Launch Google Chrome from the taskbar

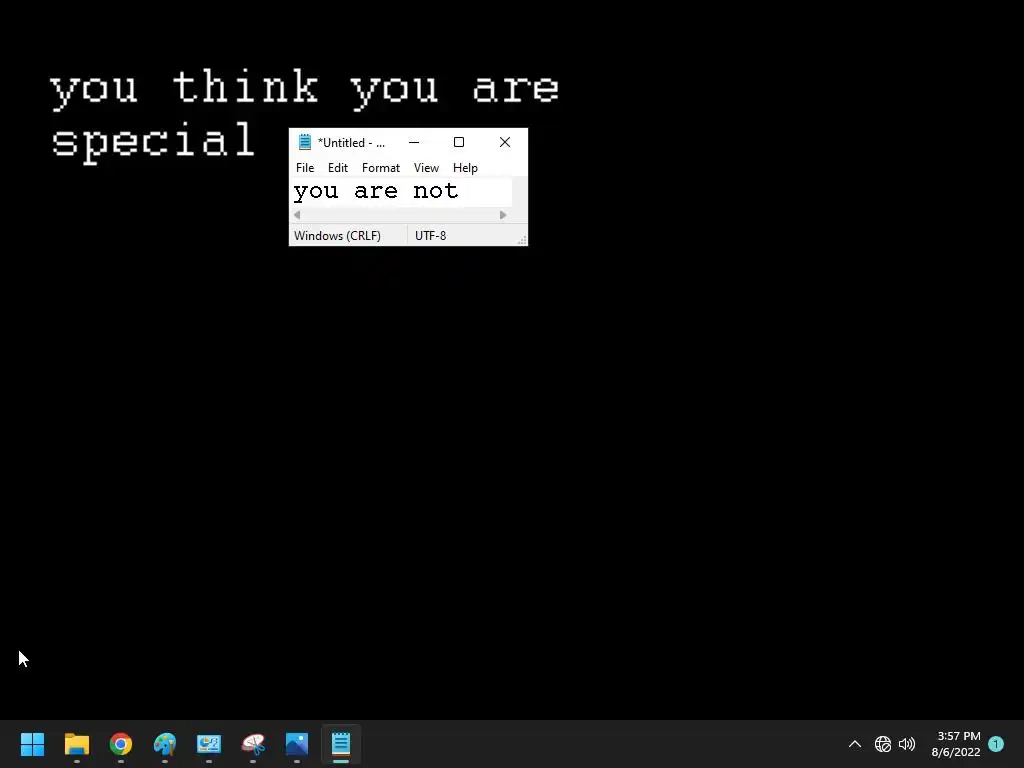coord(120,744)
